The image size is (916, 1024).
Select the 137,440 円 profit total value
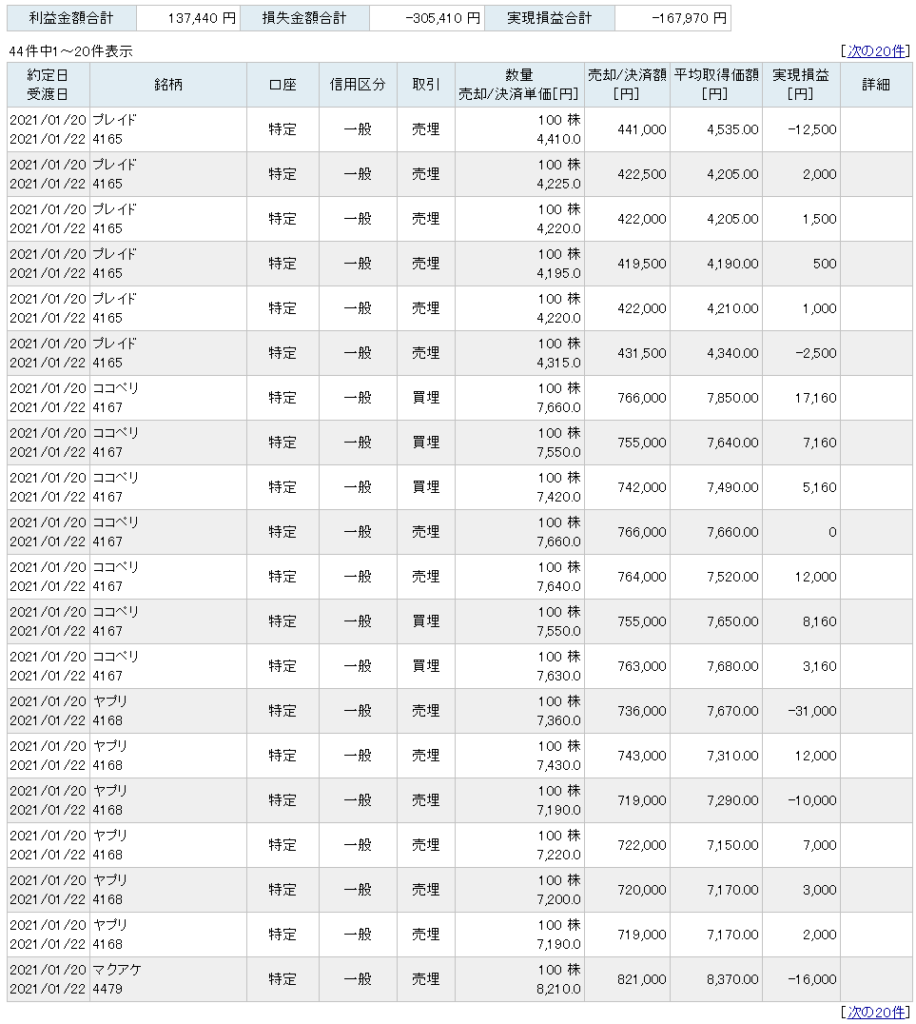click(188, 18)
